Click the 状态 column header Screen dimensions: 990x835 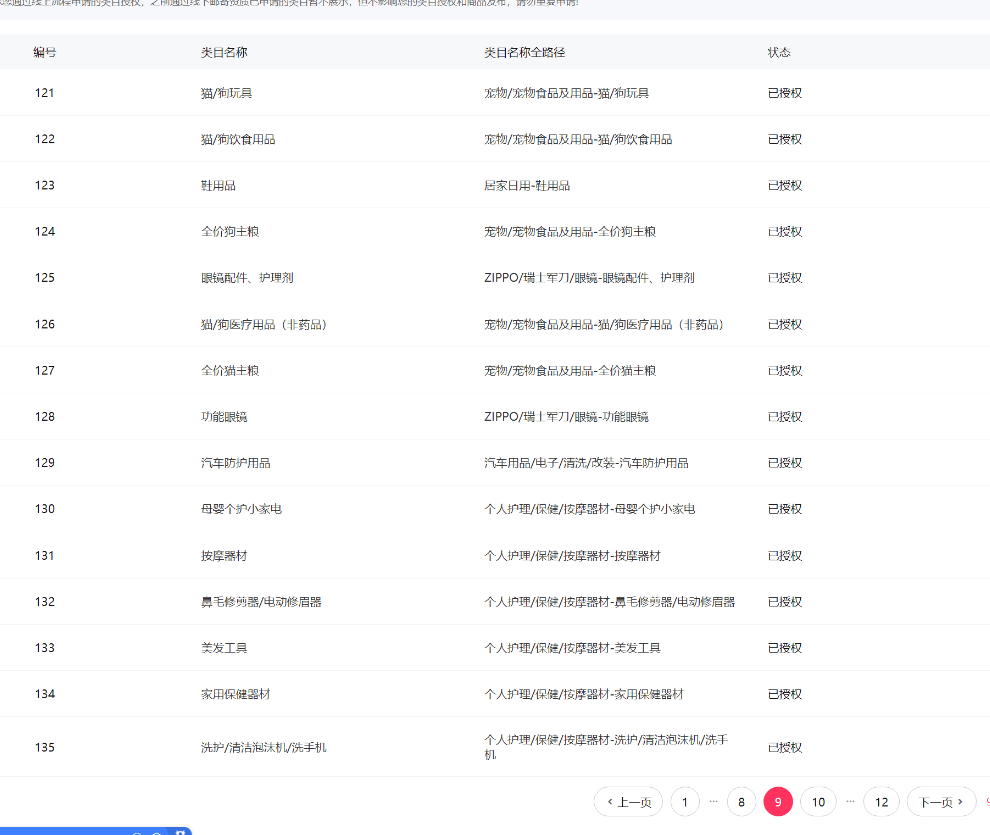click(779, 52)
